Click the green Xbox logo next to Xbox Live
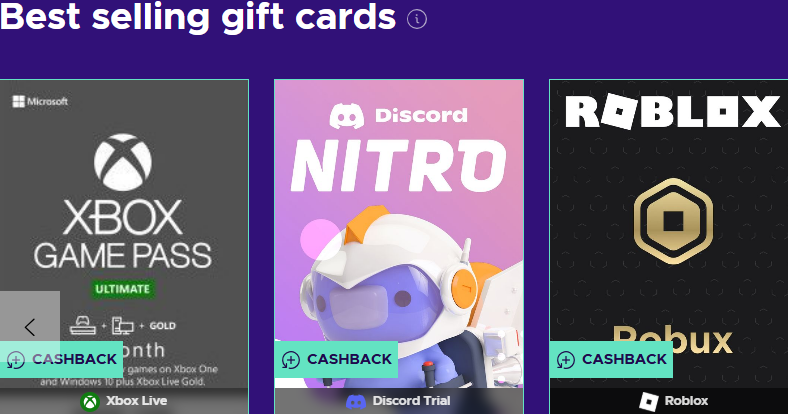788x414 pixels. click(90, 401)
